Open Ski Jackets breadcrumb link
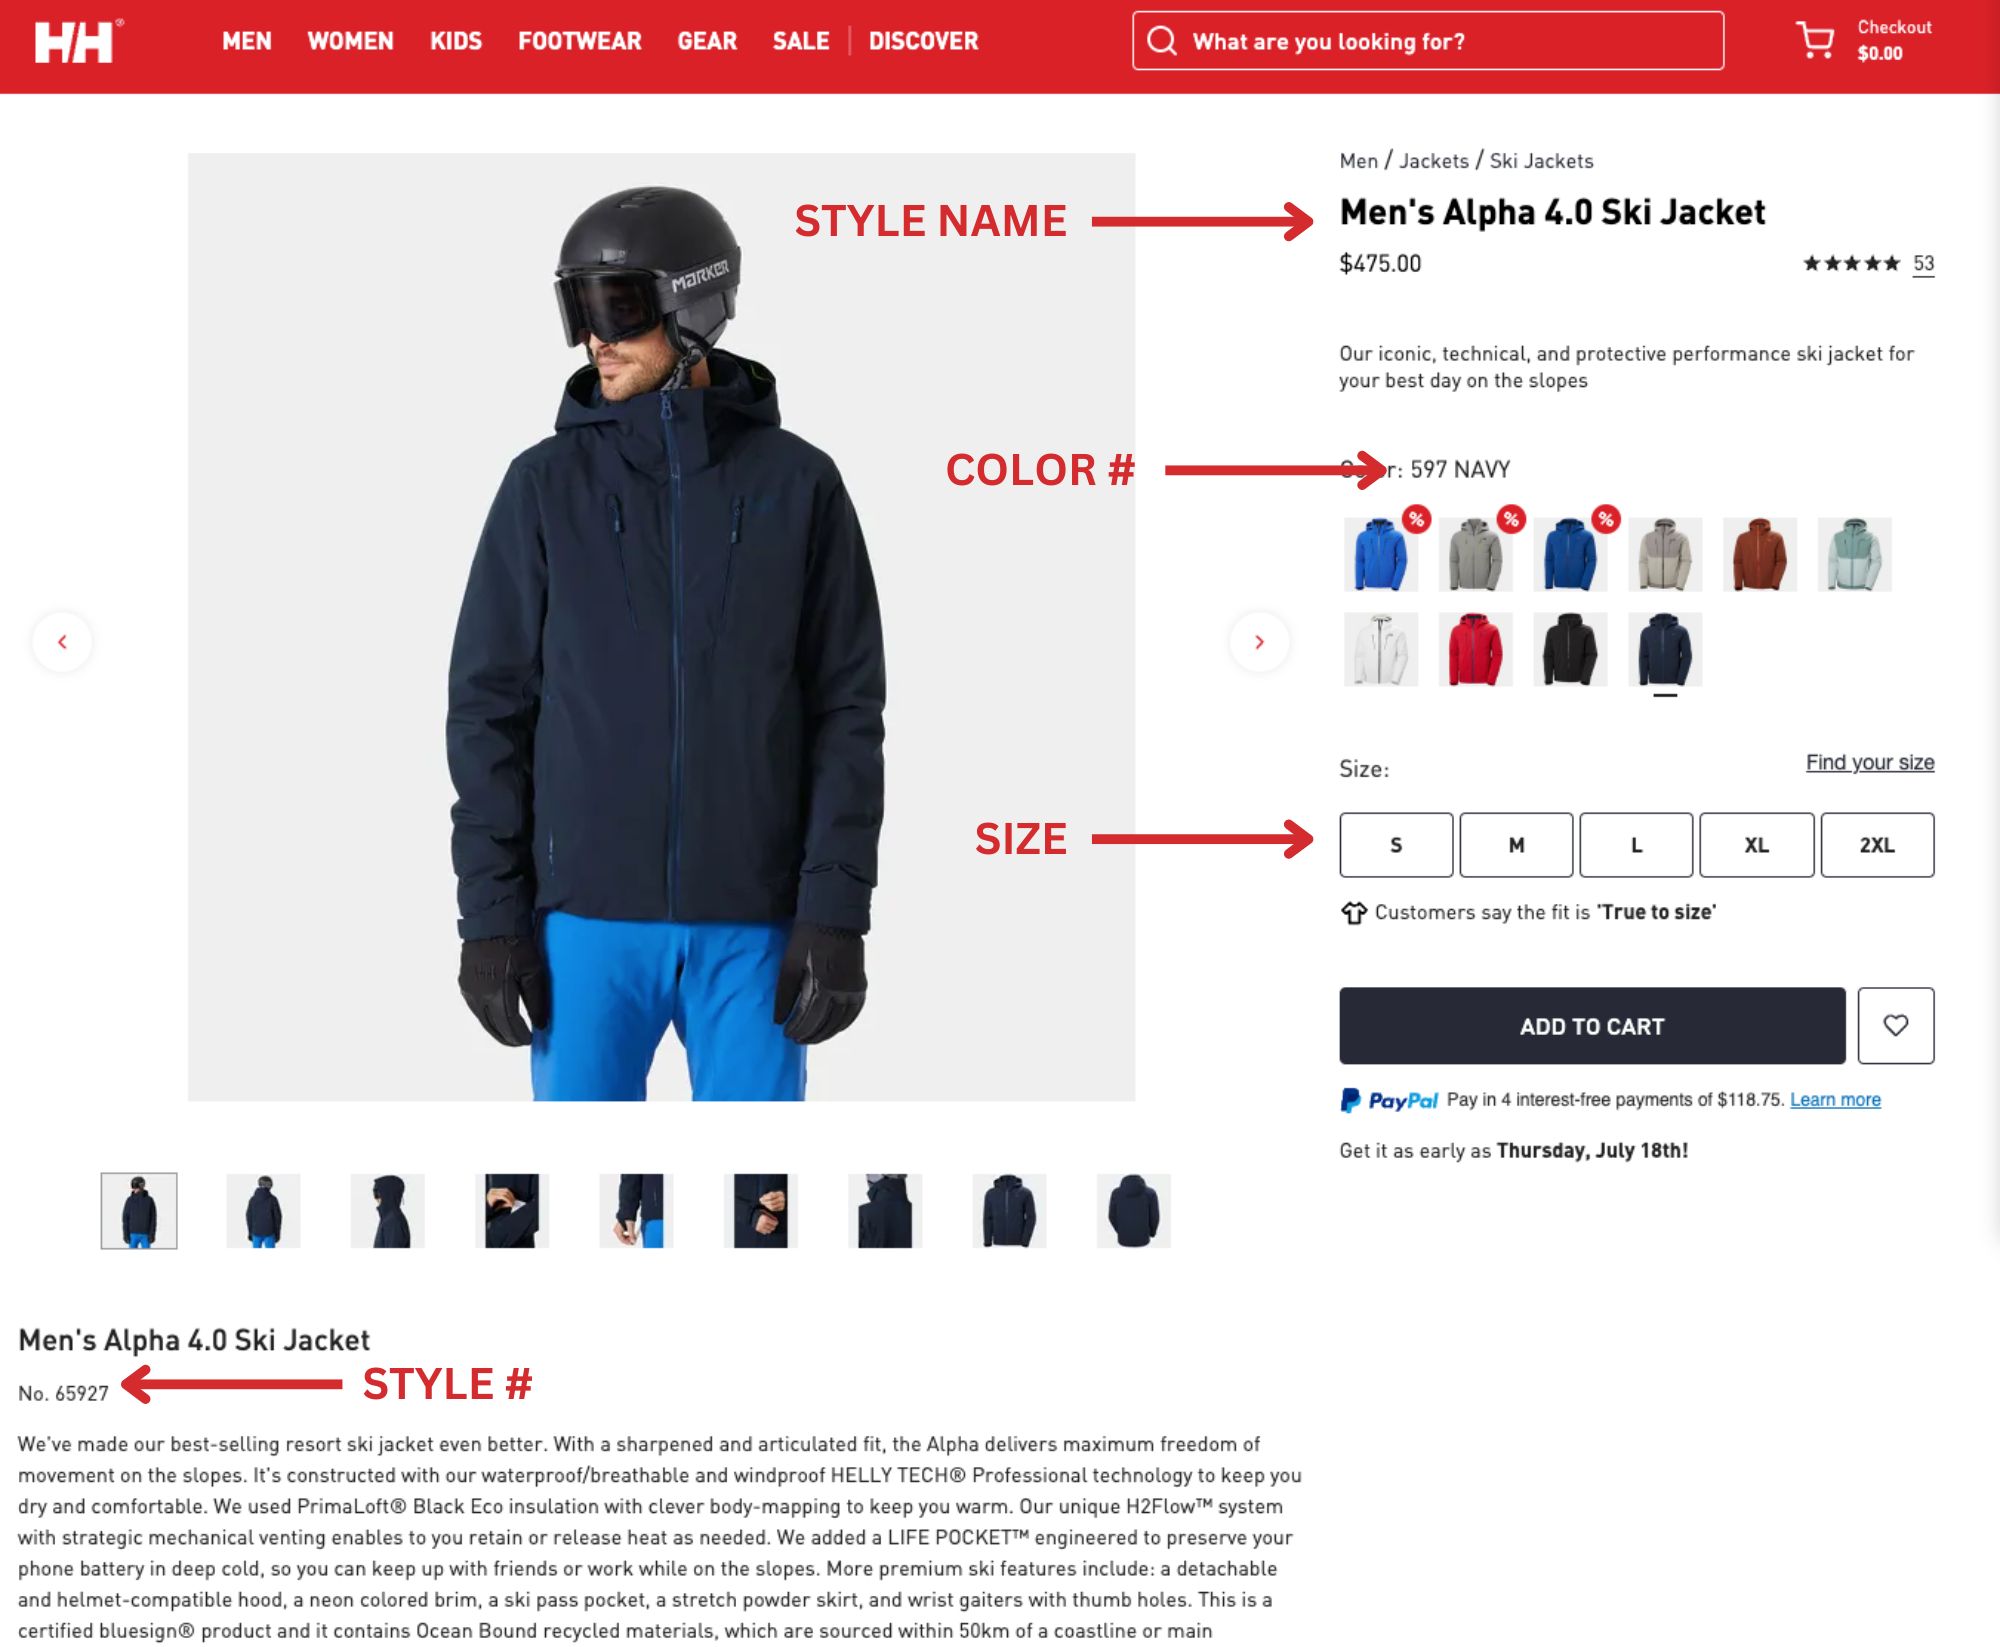The width and height of the screenshot is (2000, 1647). click(1541, 161)
